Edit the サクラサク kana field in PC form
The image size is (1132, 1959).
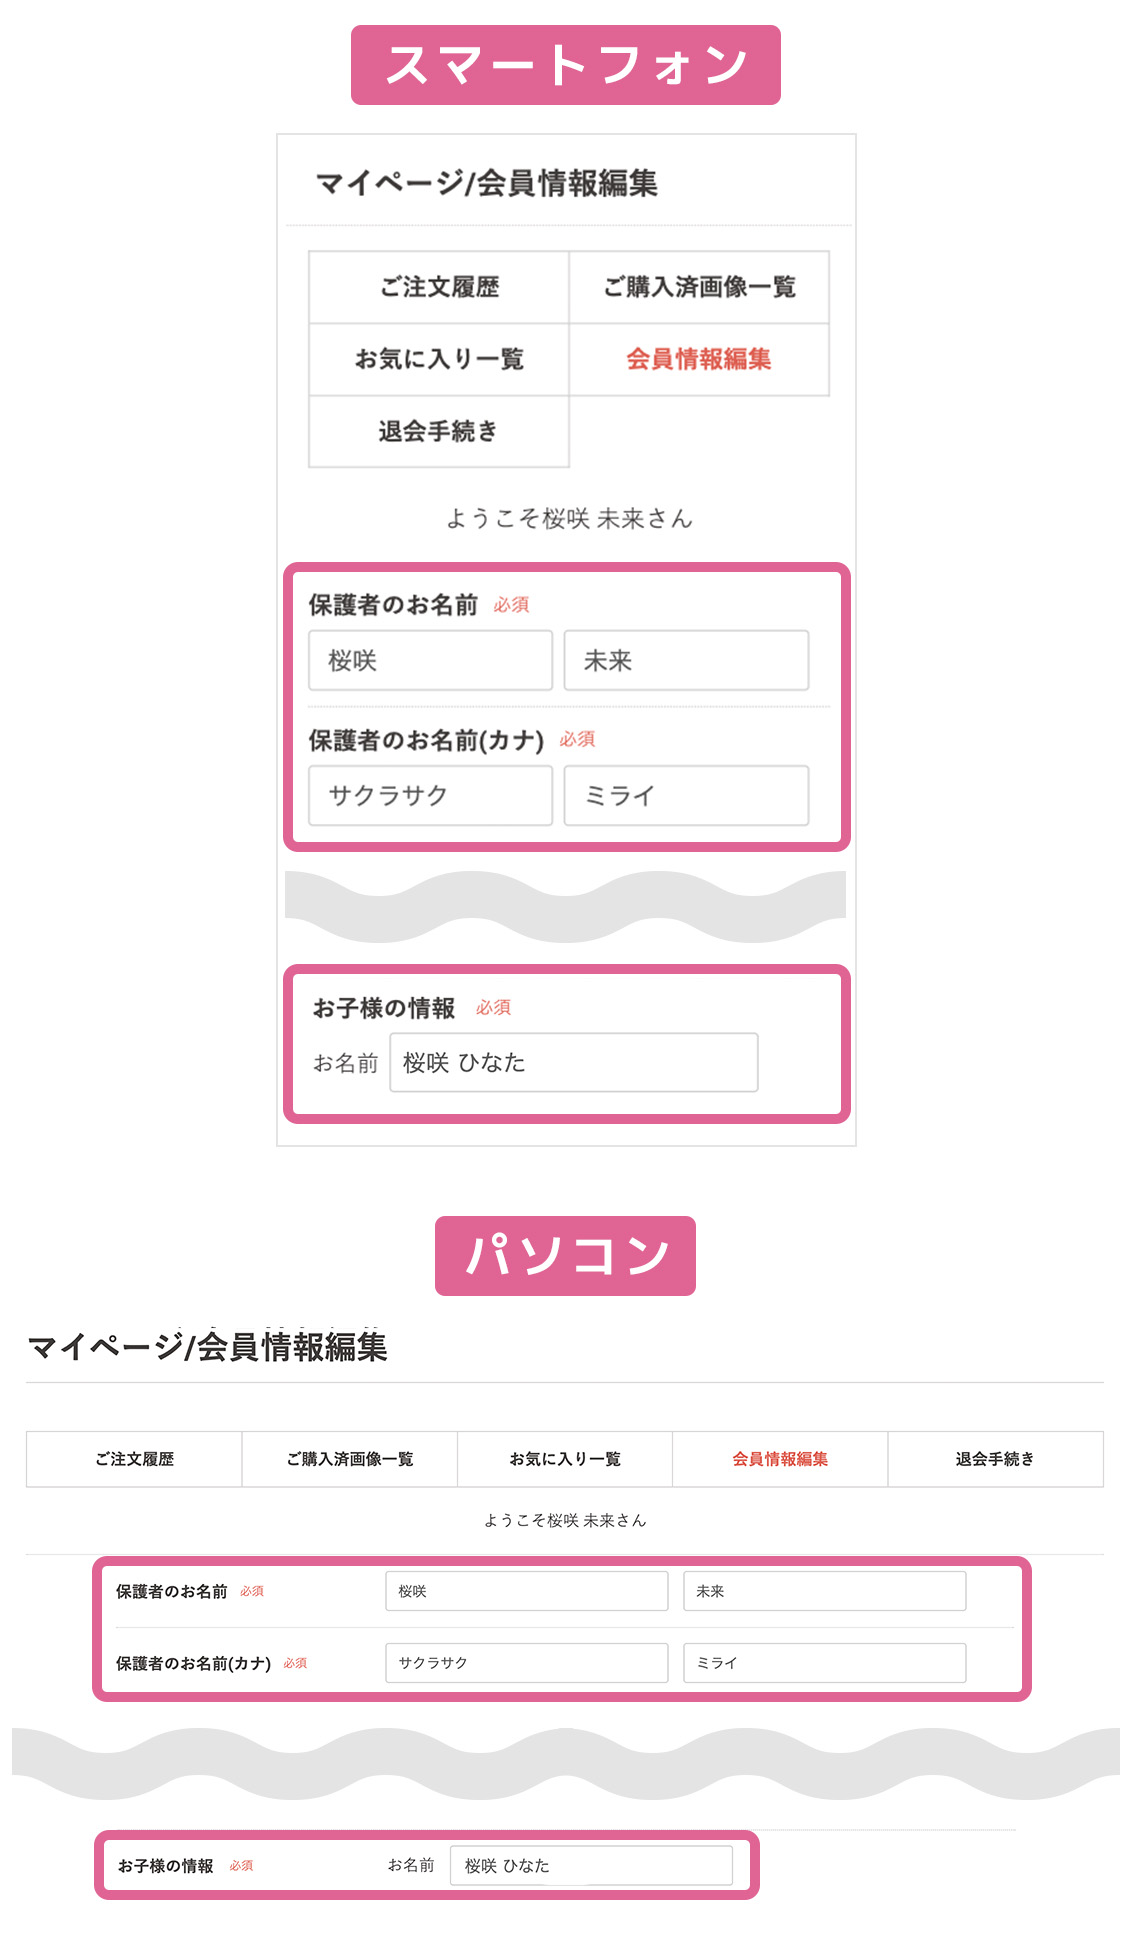point(526,1663)
